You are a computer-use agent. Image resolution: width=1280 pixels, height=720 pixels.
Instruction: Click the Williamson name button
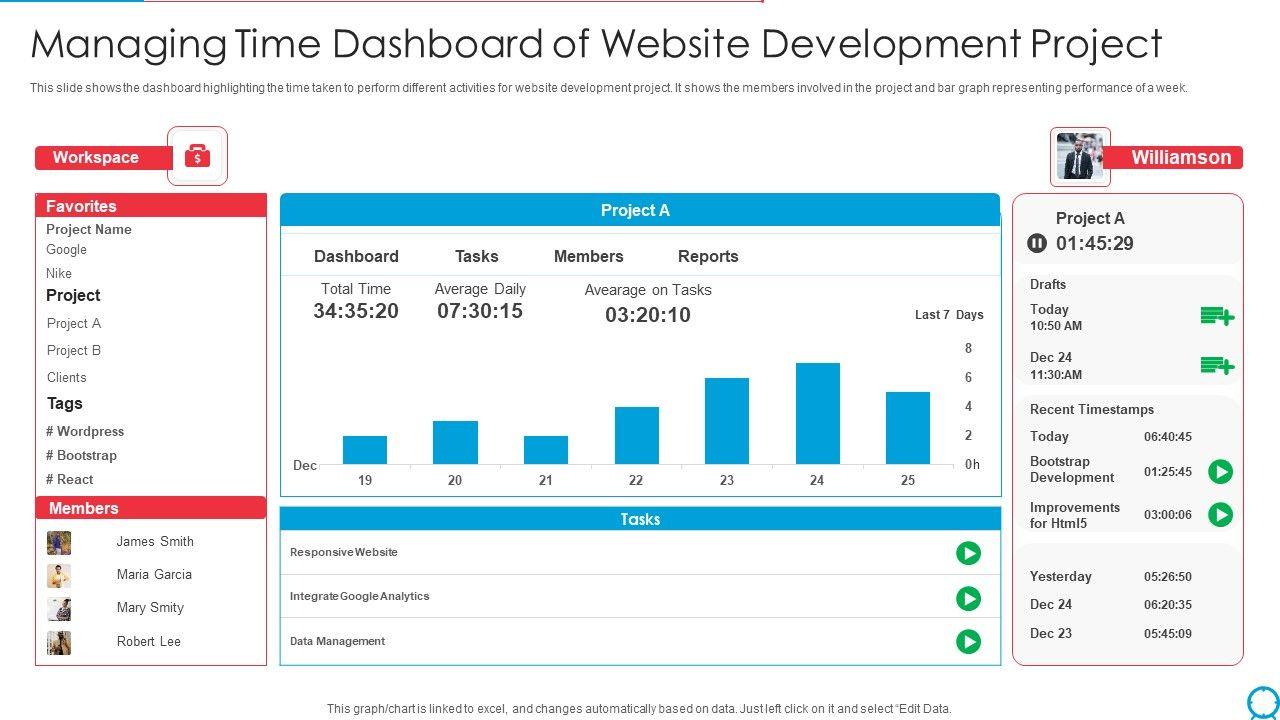1173,157
